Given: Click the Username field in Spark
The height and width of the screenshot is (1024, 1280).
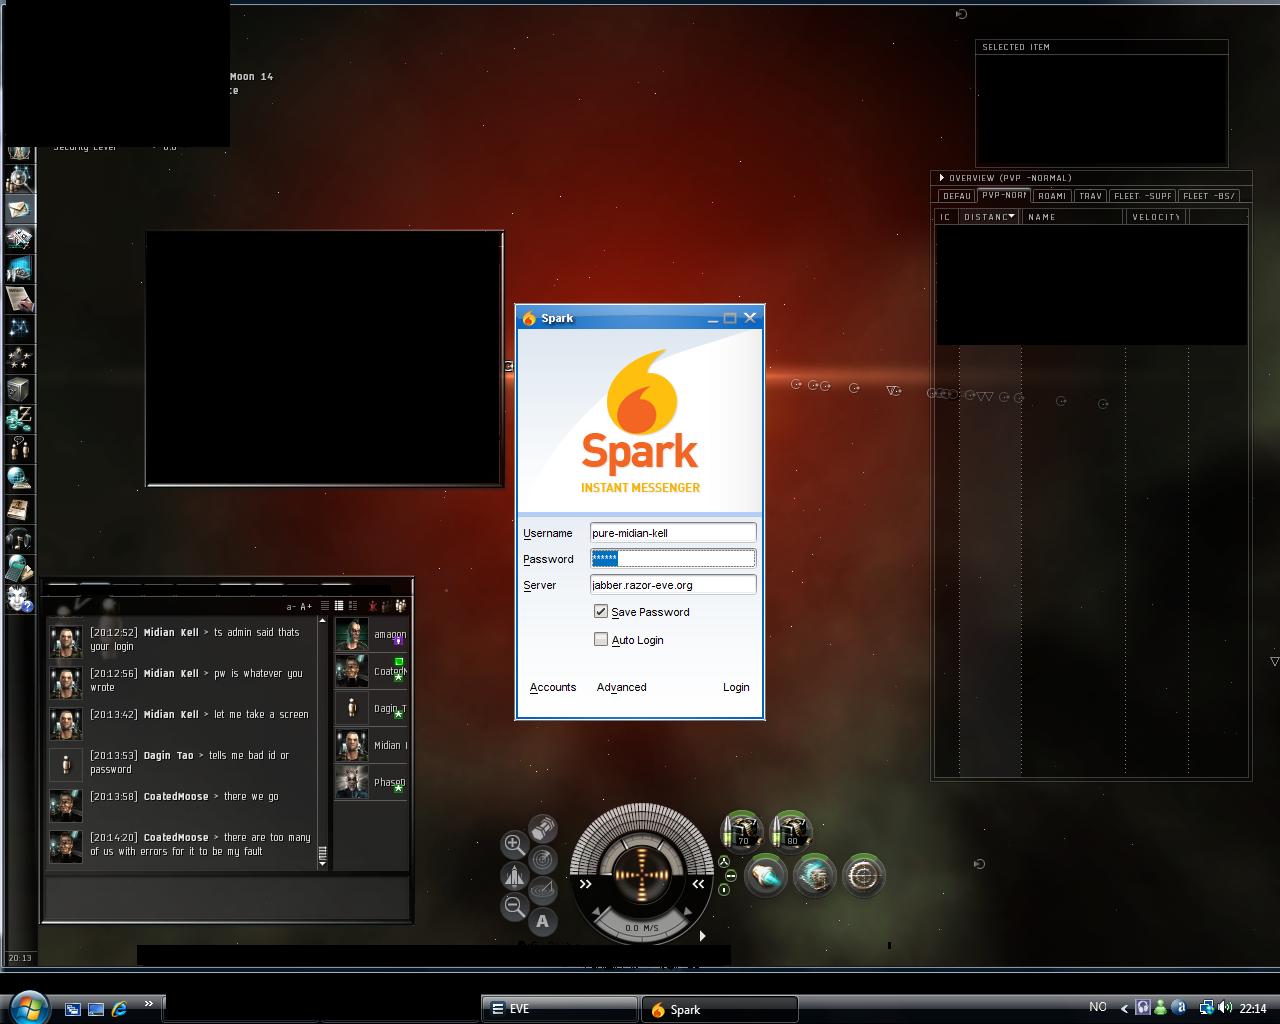Looking at the screenshot, I should pos(673,533).
